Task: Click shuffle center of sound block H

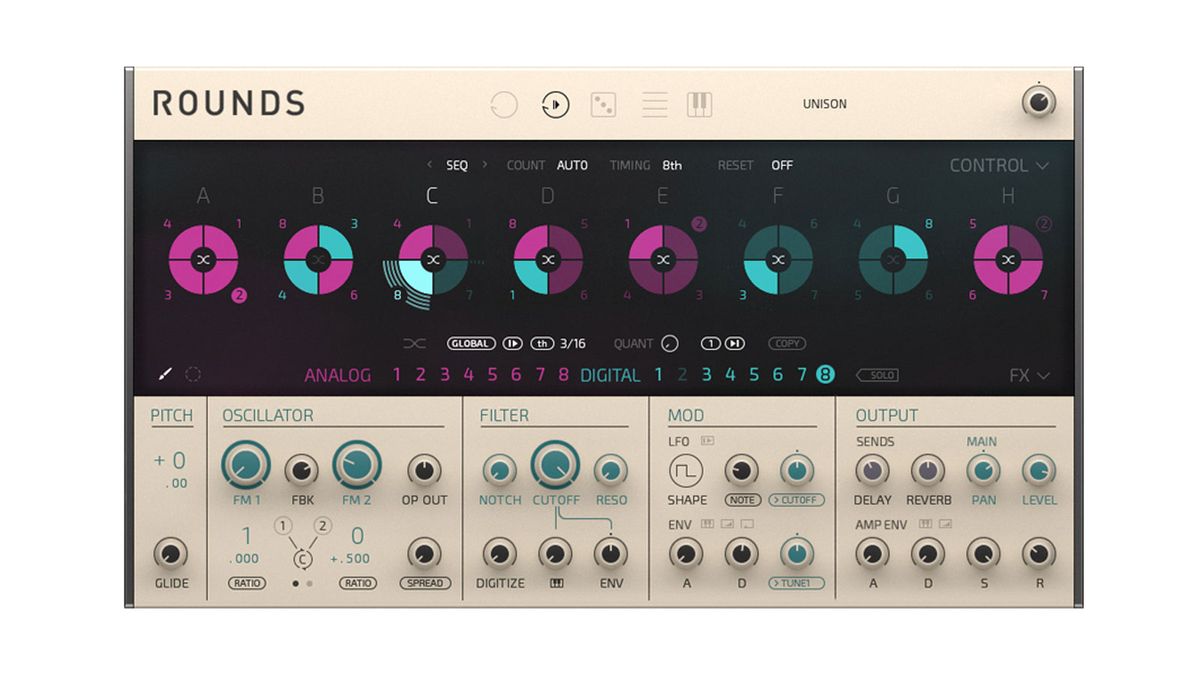Action: tap(1008, 260)
